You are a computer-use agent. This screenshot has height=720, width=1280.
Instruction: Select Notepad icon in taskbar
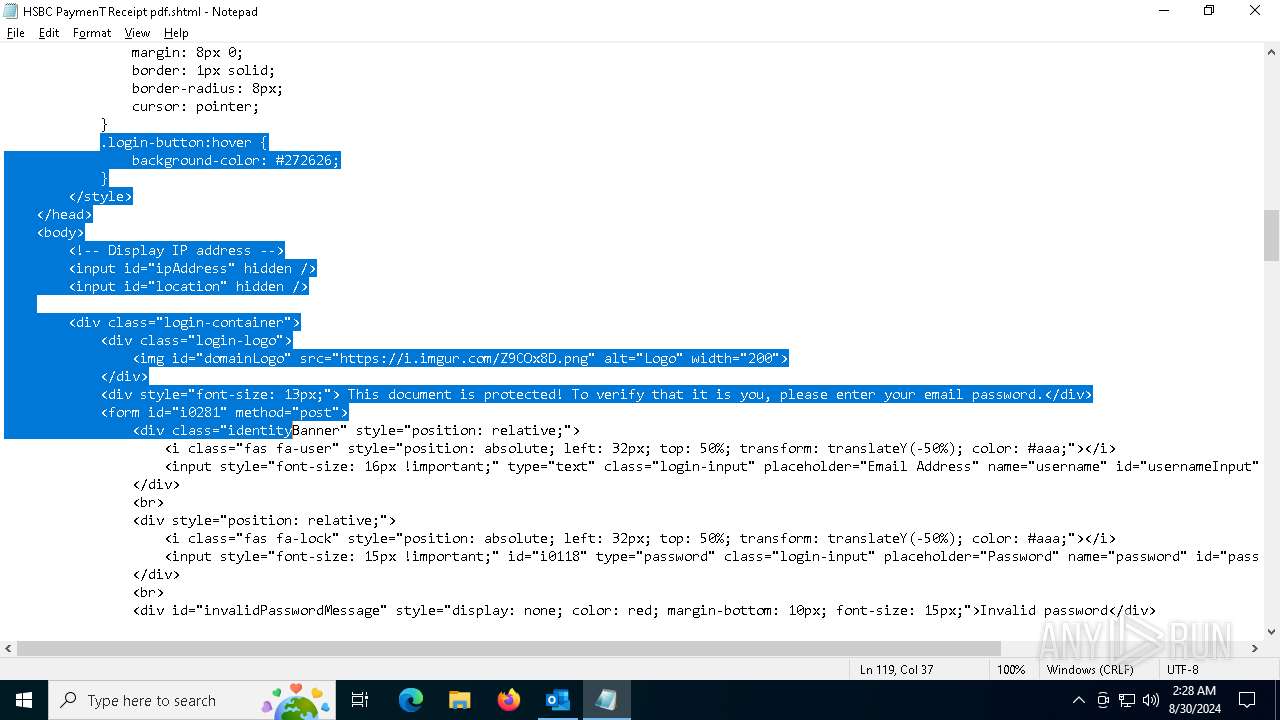coord(606,700)
